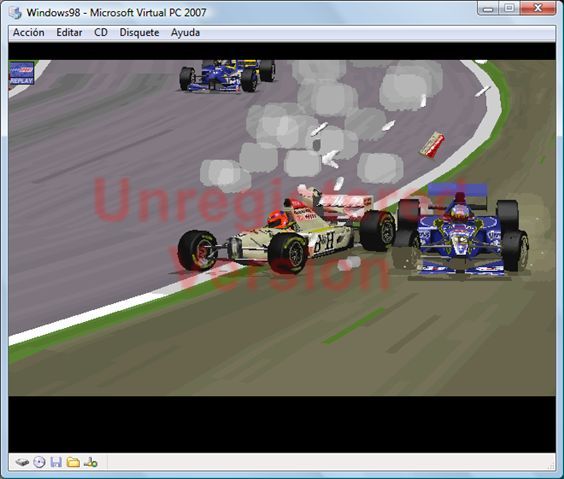Open the Acción menu
This screenshot has width=564, height=479.
pos(29,33)
